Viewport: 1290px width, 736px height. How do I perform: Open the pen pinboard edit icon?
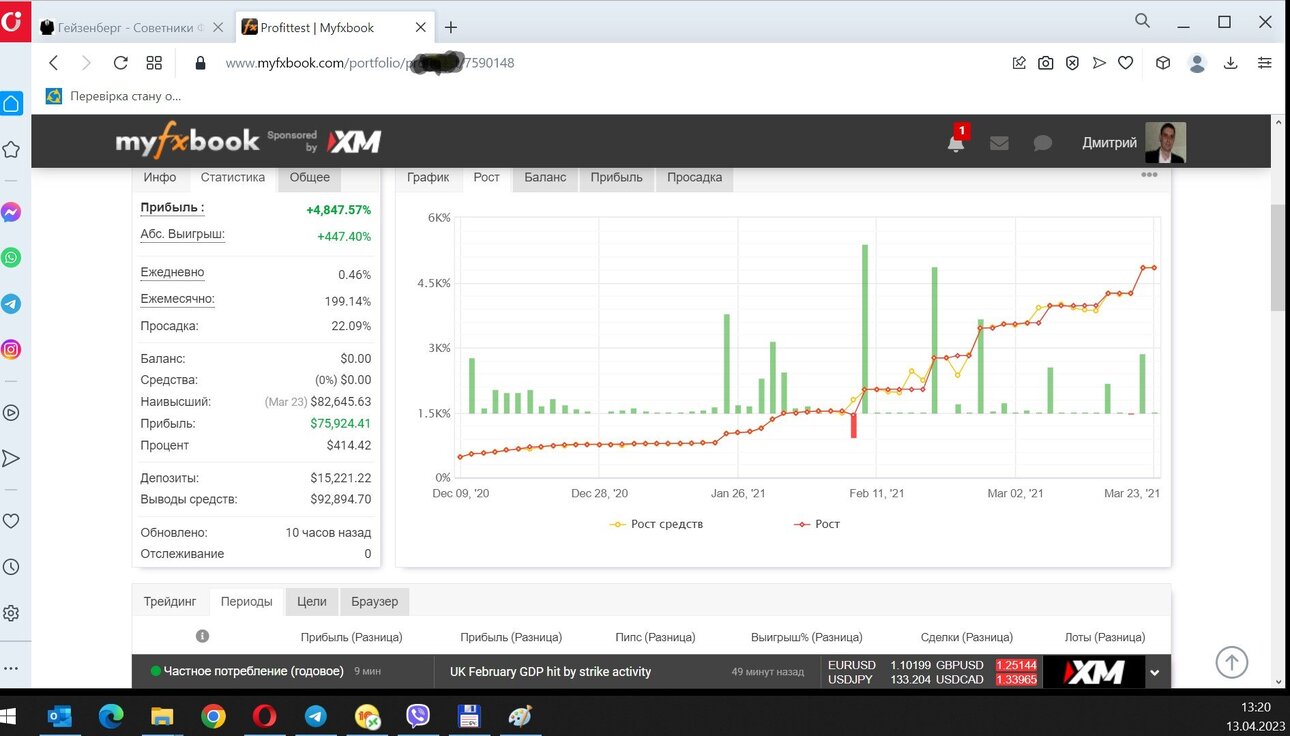click(1019, 63)
